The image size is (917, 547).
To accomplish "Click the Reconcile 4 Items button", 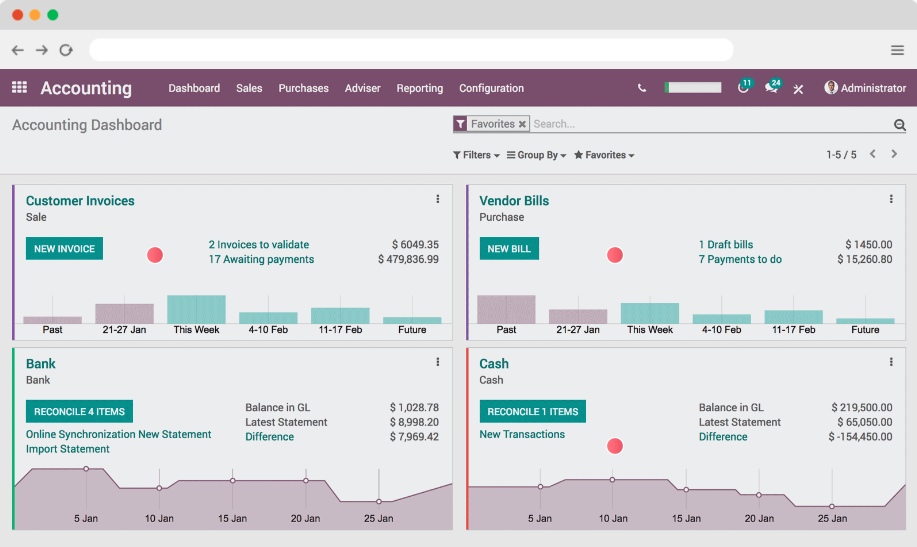I will click(x=79, y=411).
